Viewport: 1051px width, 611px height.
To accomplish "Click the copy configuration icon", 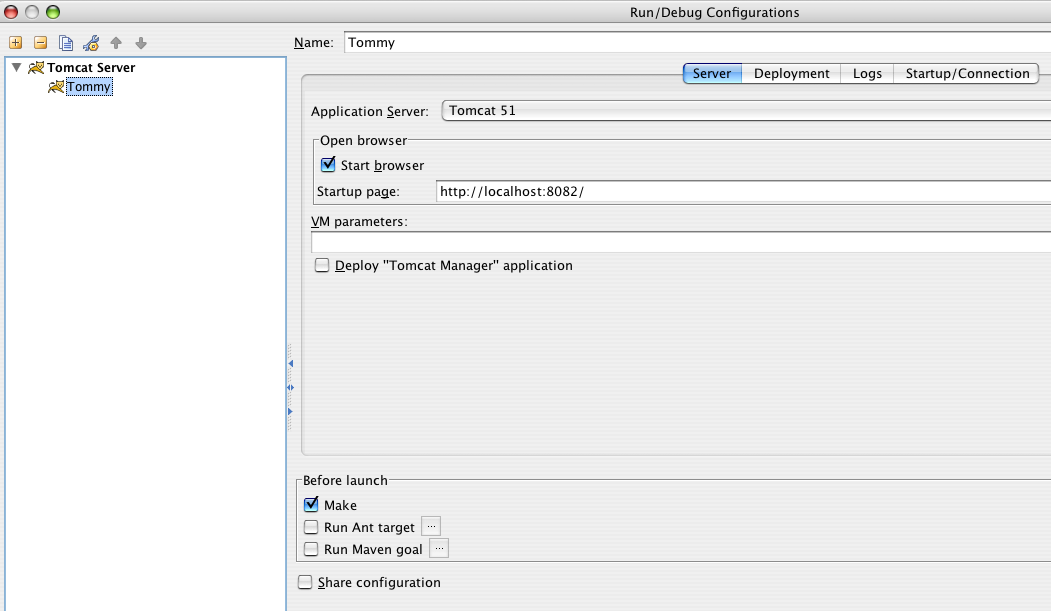I will click(66, 43).
